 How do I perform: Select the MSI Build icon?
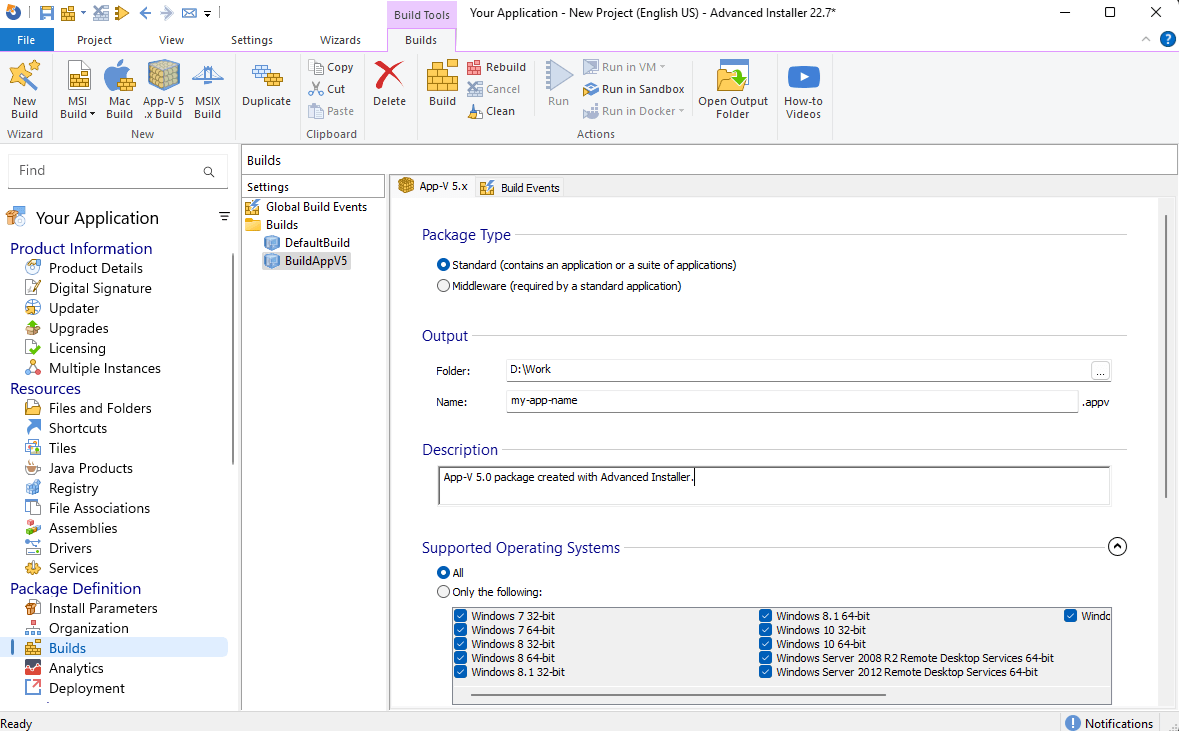[77, 88]
